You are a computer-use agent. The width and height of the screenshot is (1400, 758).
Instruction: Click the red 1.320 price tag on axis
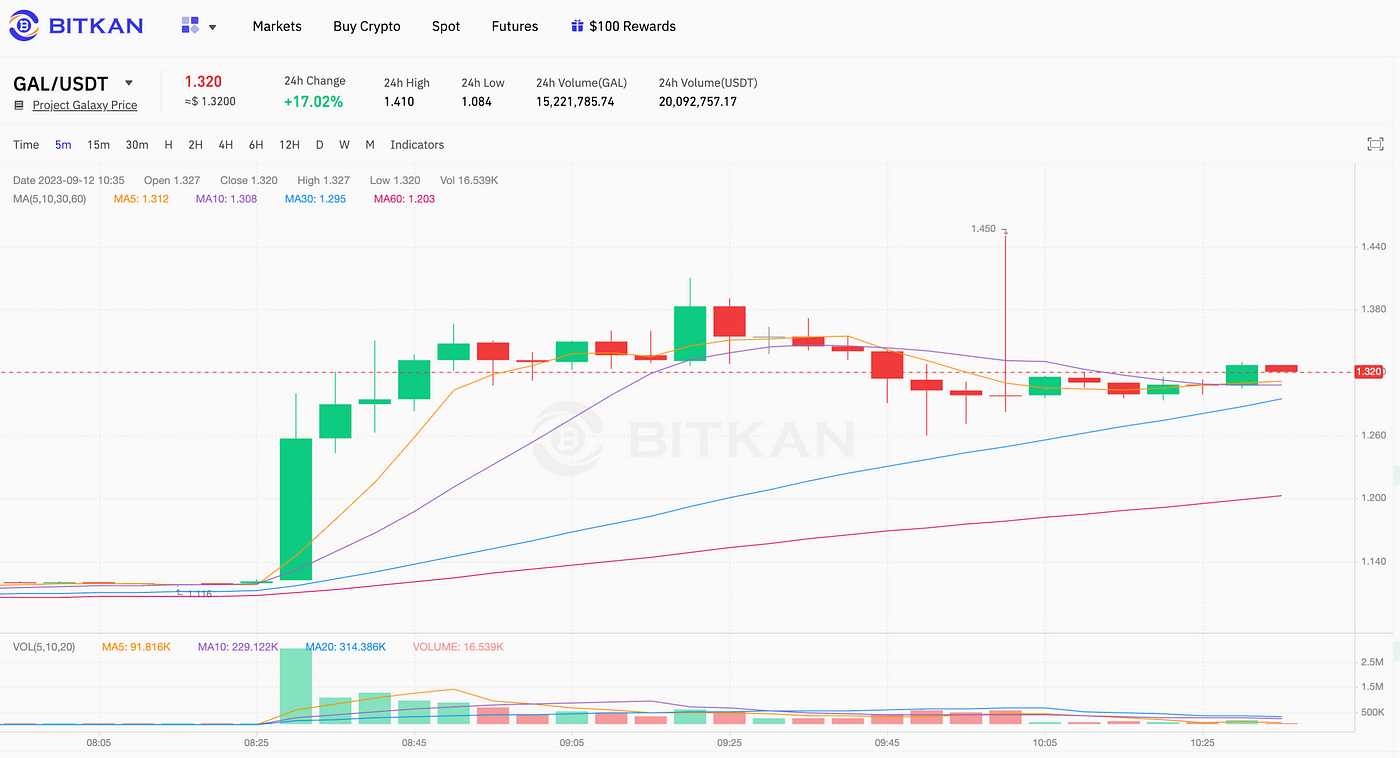[1368, 372]
